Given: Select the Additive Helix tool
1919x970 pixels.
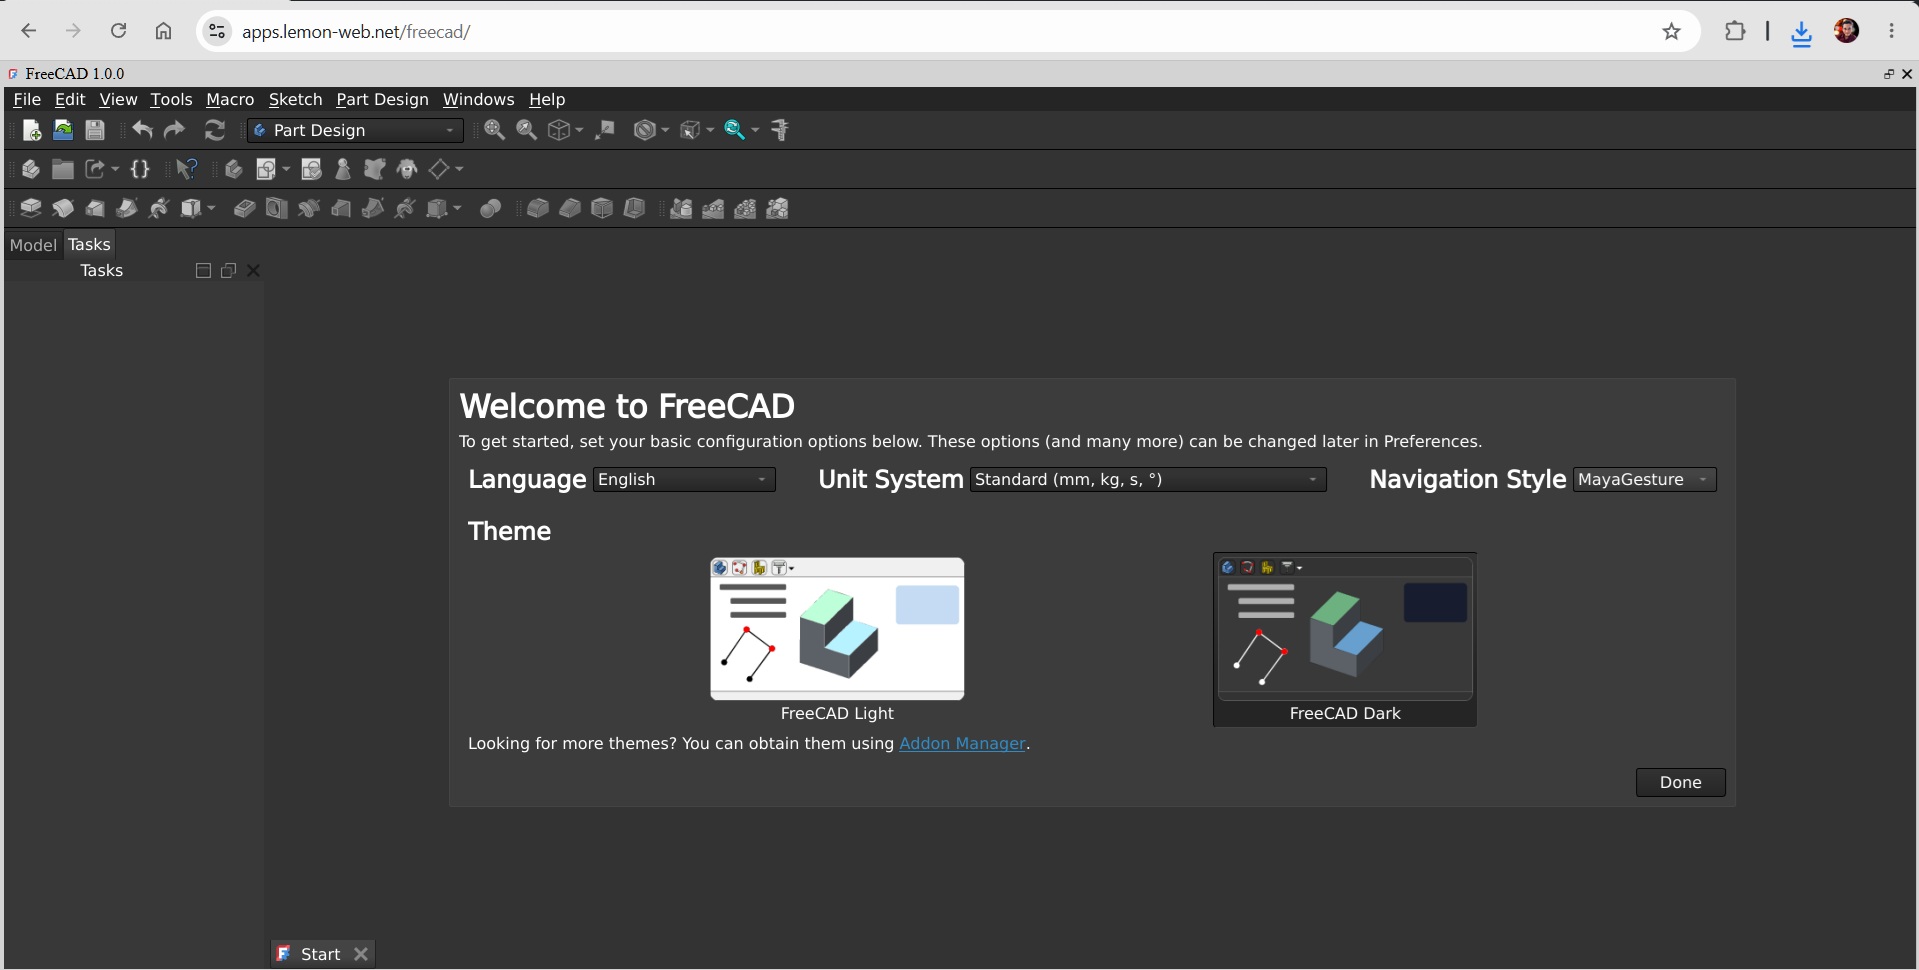Looking at the screenshot, I should (x=159, y=208).
